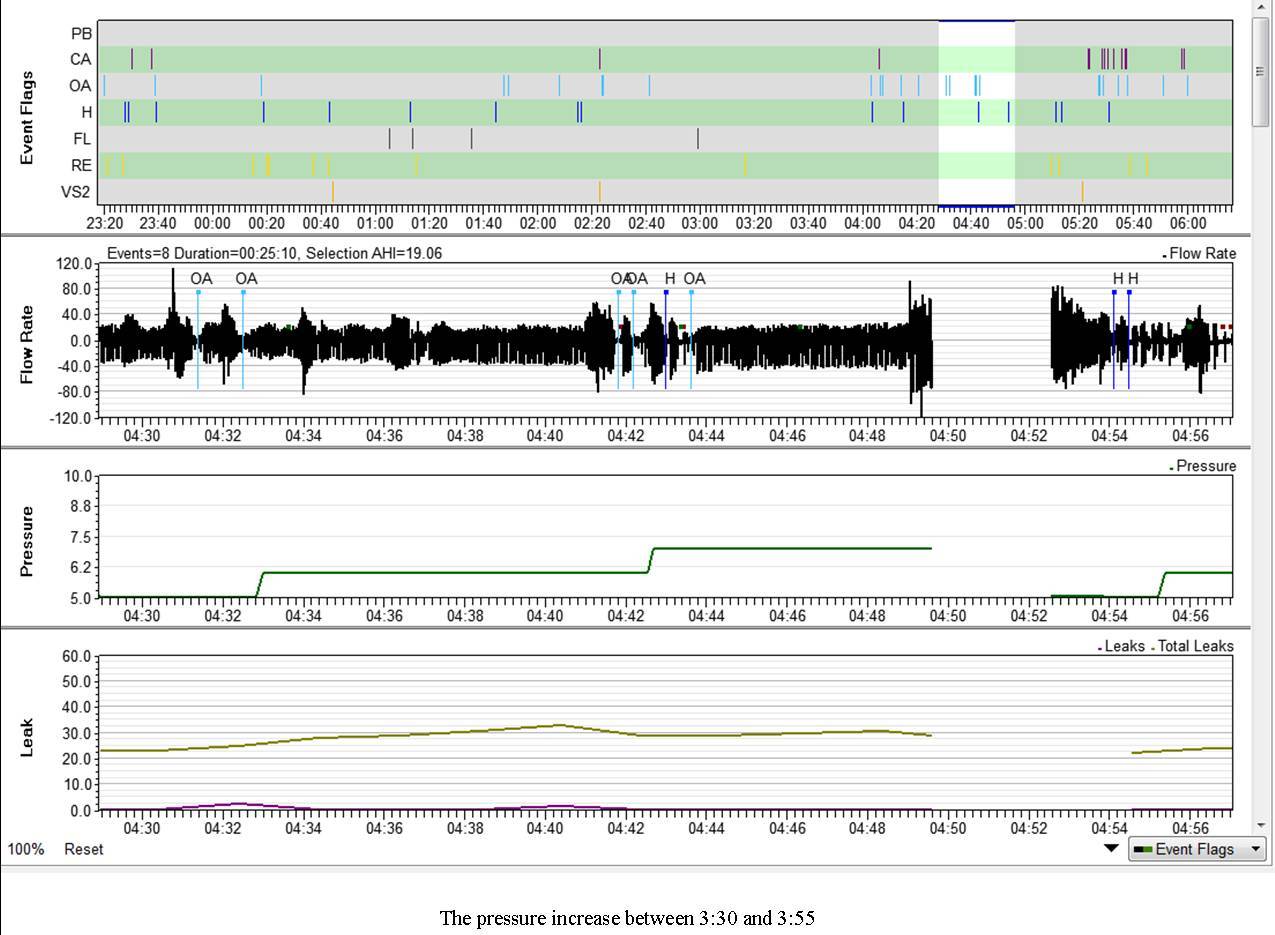Click the vertical Pressure graph title
Image resolution: width=1275 pixels, height=935 pixels.
tap(27, 541)
